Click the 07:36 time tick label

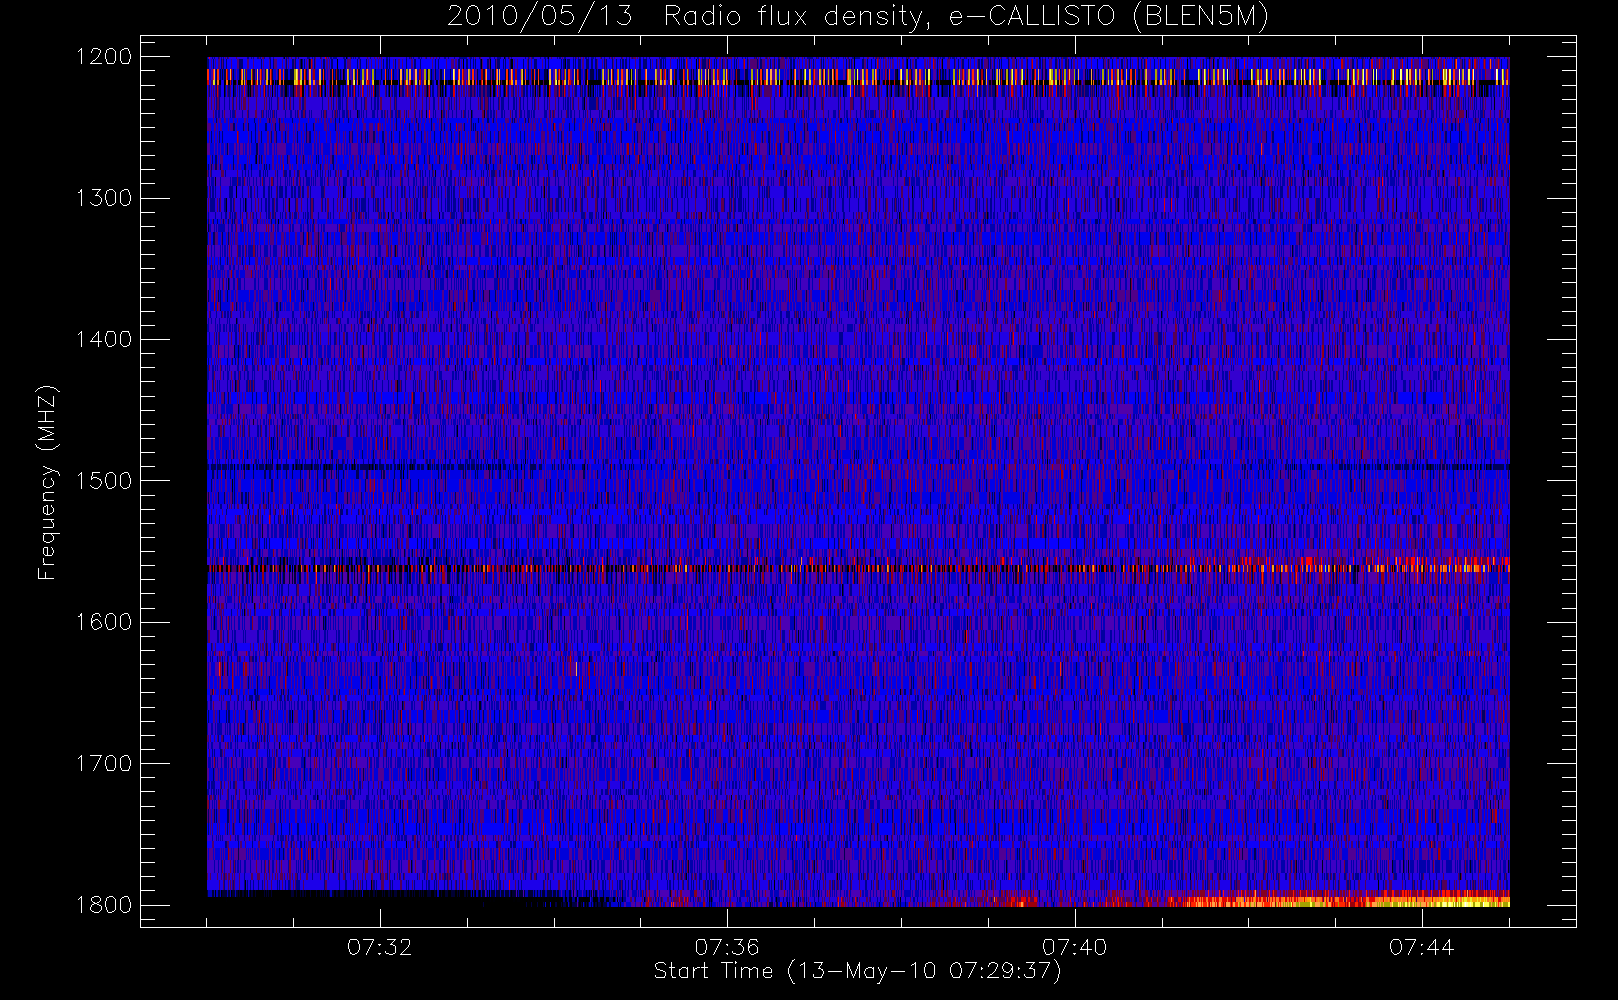pyautogui.click(x=727, y=947)
